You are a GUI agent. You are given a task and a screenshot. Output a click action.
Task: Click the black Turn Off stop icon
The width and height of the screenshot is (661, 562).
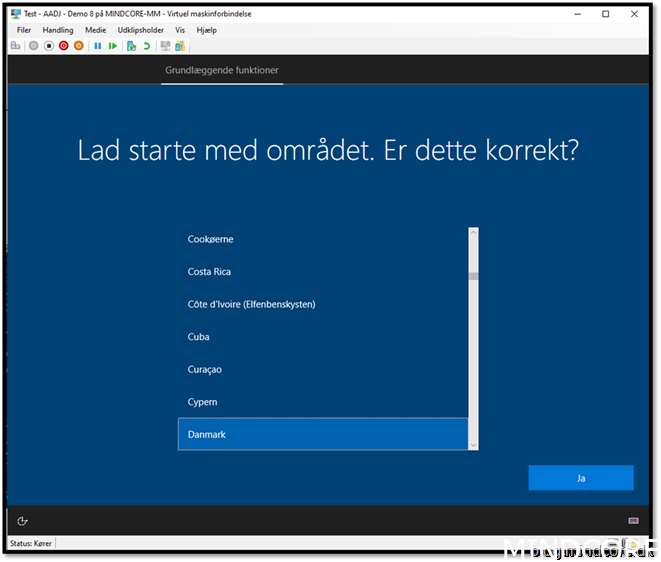(x=48, y=46)
